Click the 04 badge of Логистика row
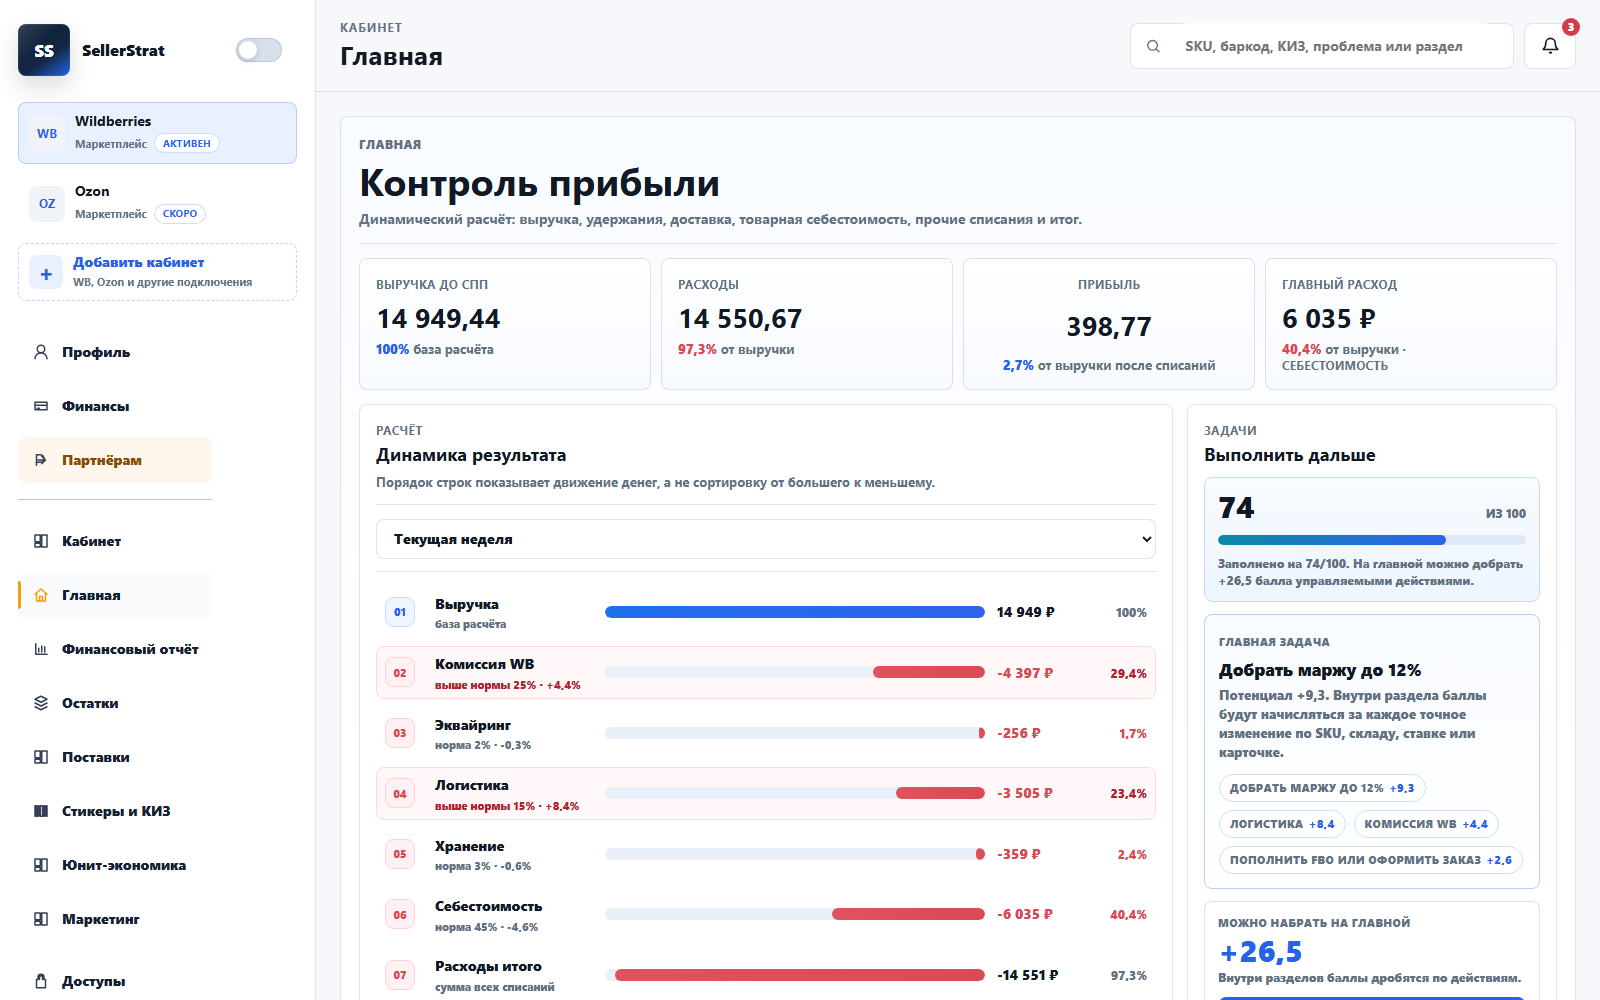1600x1000 pixels. click(x=400, y=794)
